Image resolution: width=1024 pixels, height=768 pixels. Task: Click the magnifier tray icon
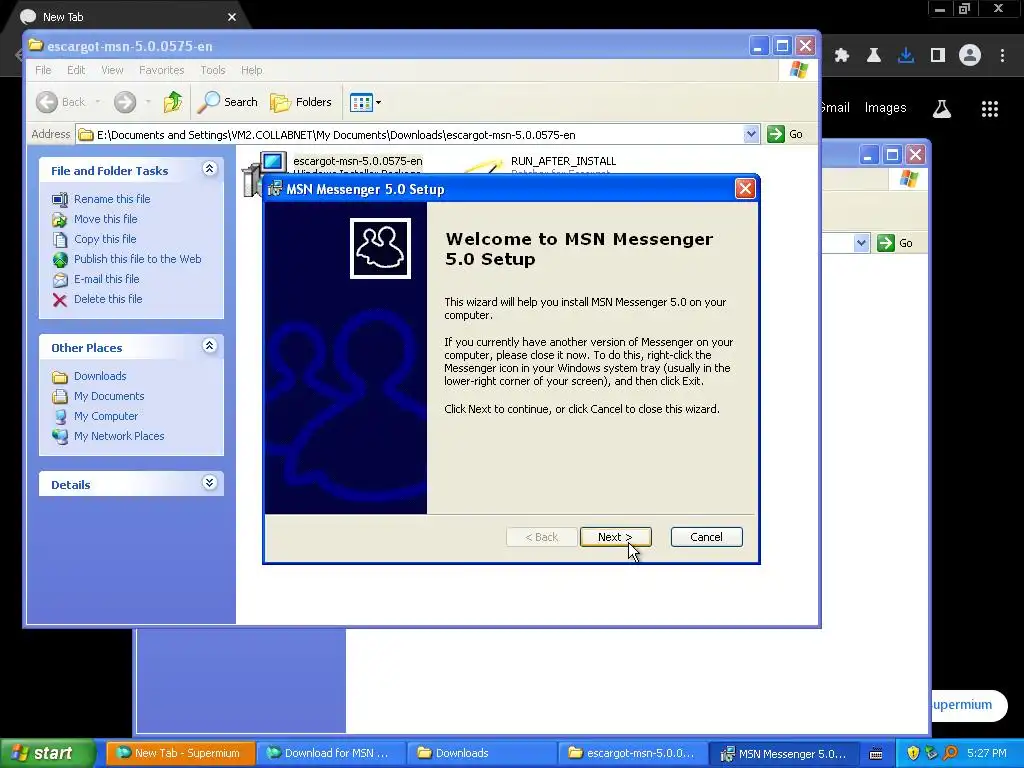[951, 753]
